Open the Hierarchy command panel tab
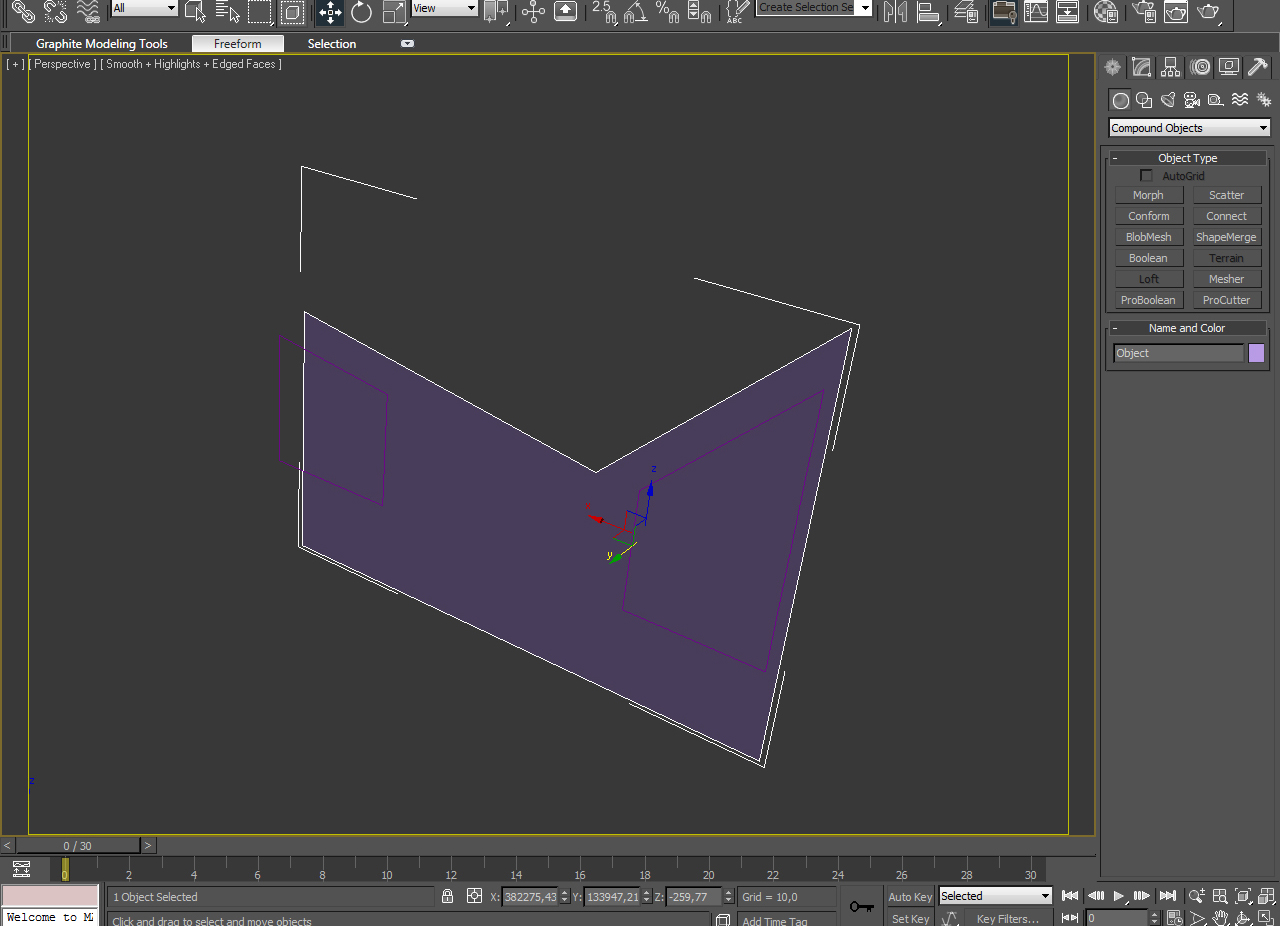The image size is (1280, 926). (x=1171, y=67)
